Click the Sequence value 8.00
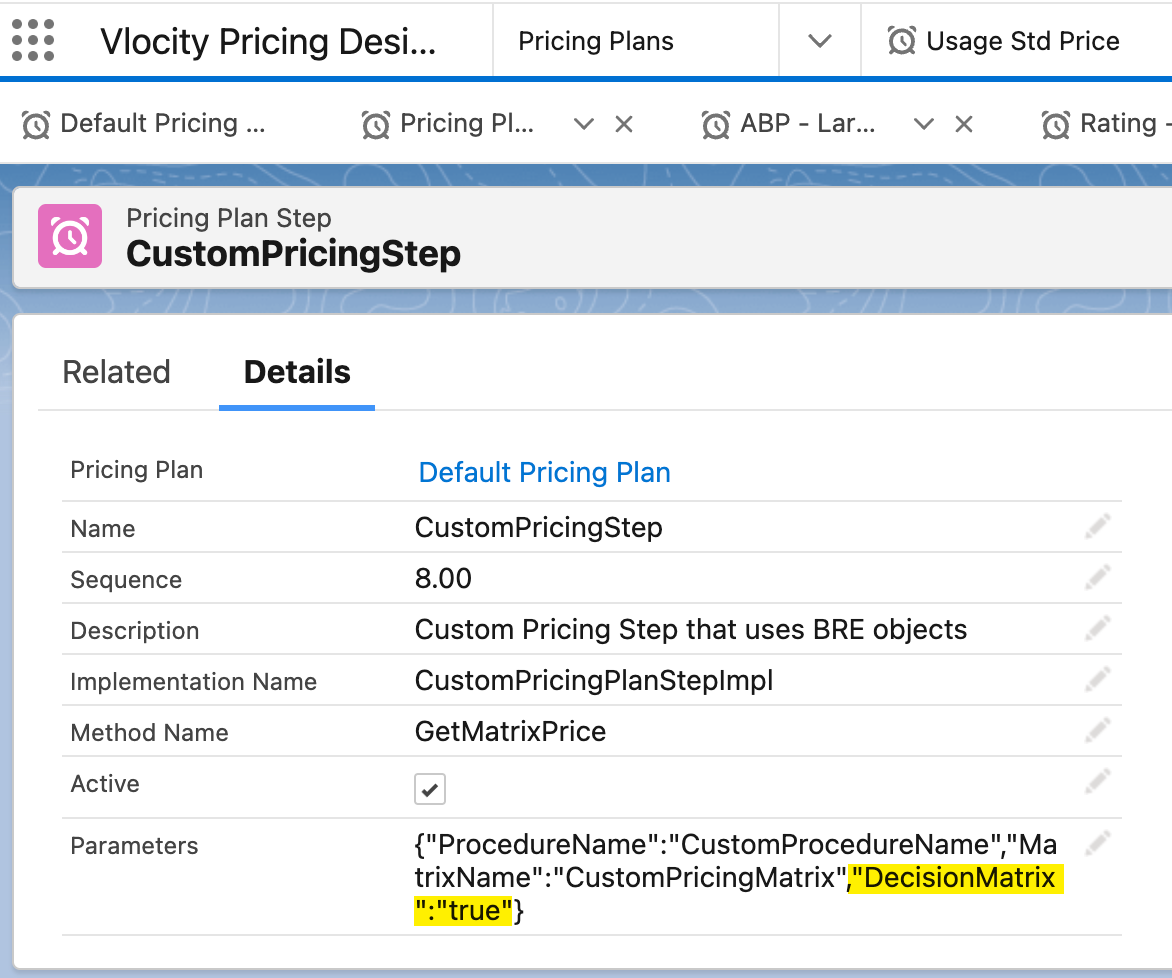Viewport: 1172px width, 978px height. tap(443, 578)
